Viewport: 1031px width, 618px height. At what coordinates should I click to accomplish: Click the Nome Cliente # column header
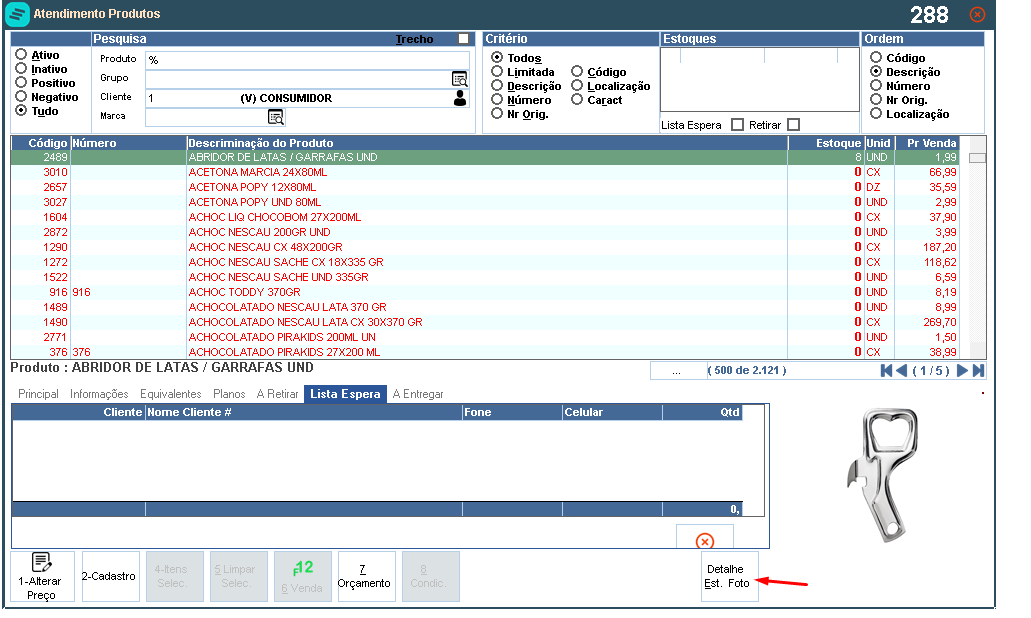[x=304, y=412]
